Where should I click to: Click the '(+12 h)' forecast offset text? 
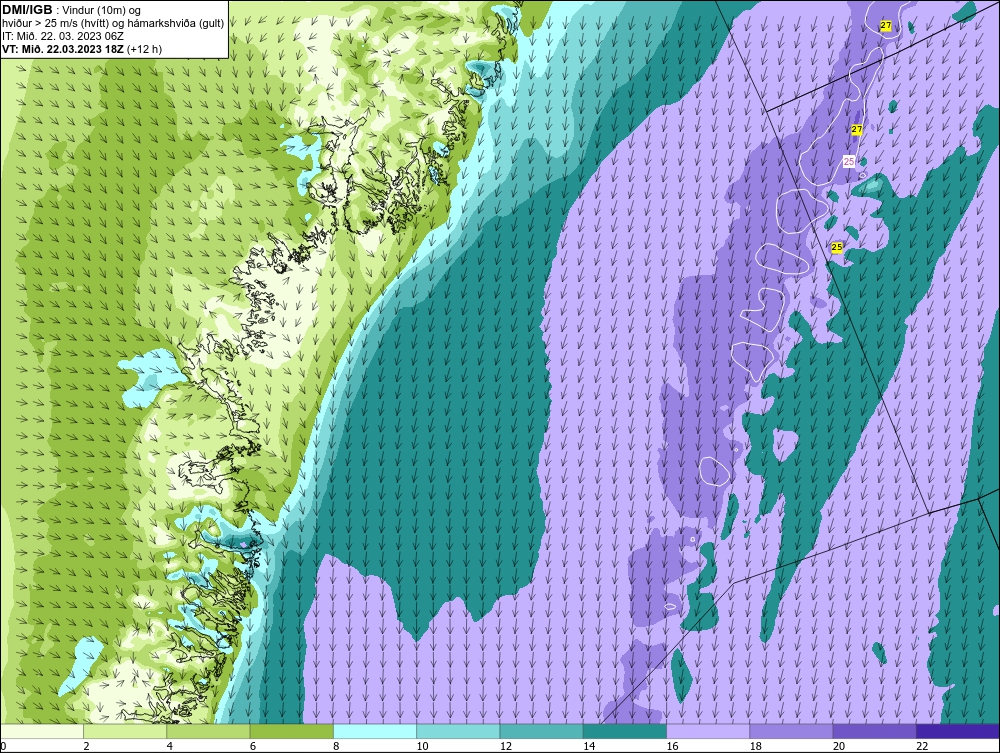pyautogui.click(x=145, y=49)
